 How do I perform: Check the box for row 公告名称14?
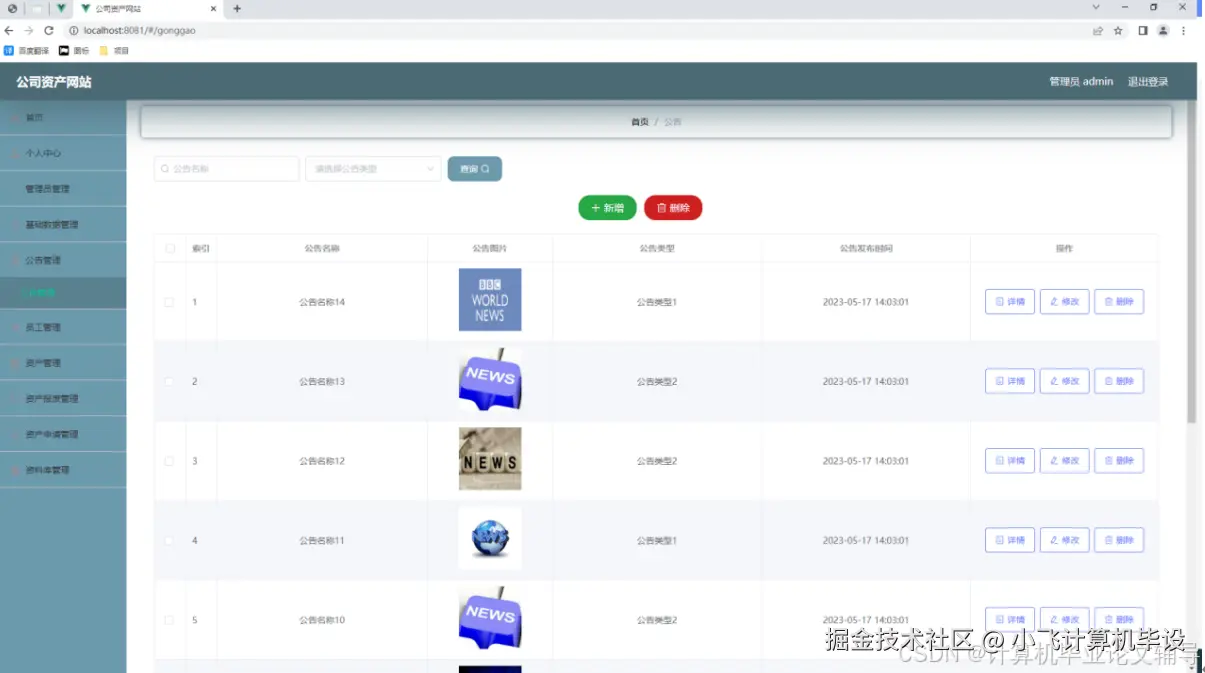pyautogui.click(x=169, y=302)
